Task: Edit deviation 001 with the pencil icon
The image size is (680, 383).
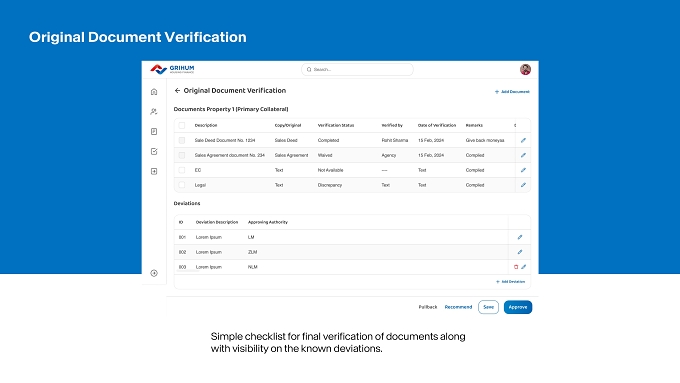Action: 520,237
